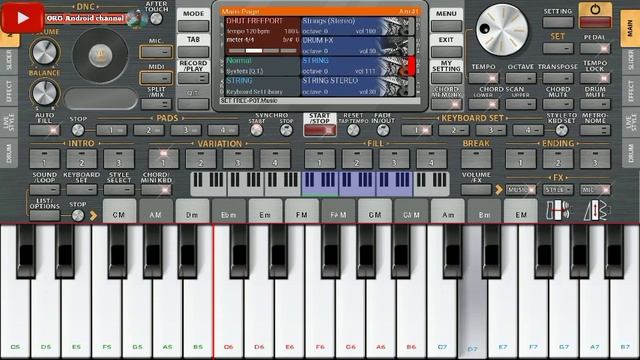Select Ending 3
640x360 pixels.
coord(595,159)
